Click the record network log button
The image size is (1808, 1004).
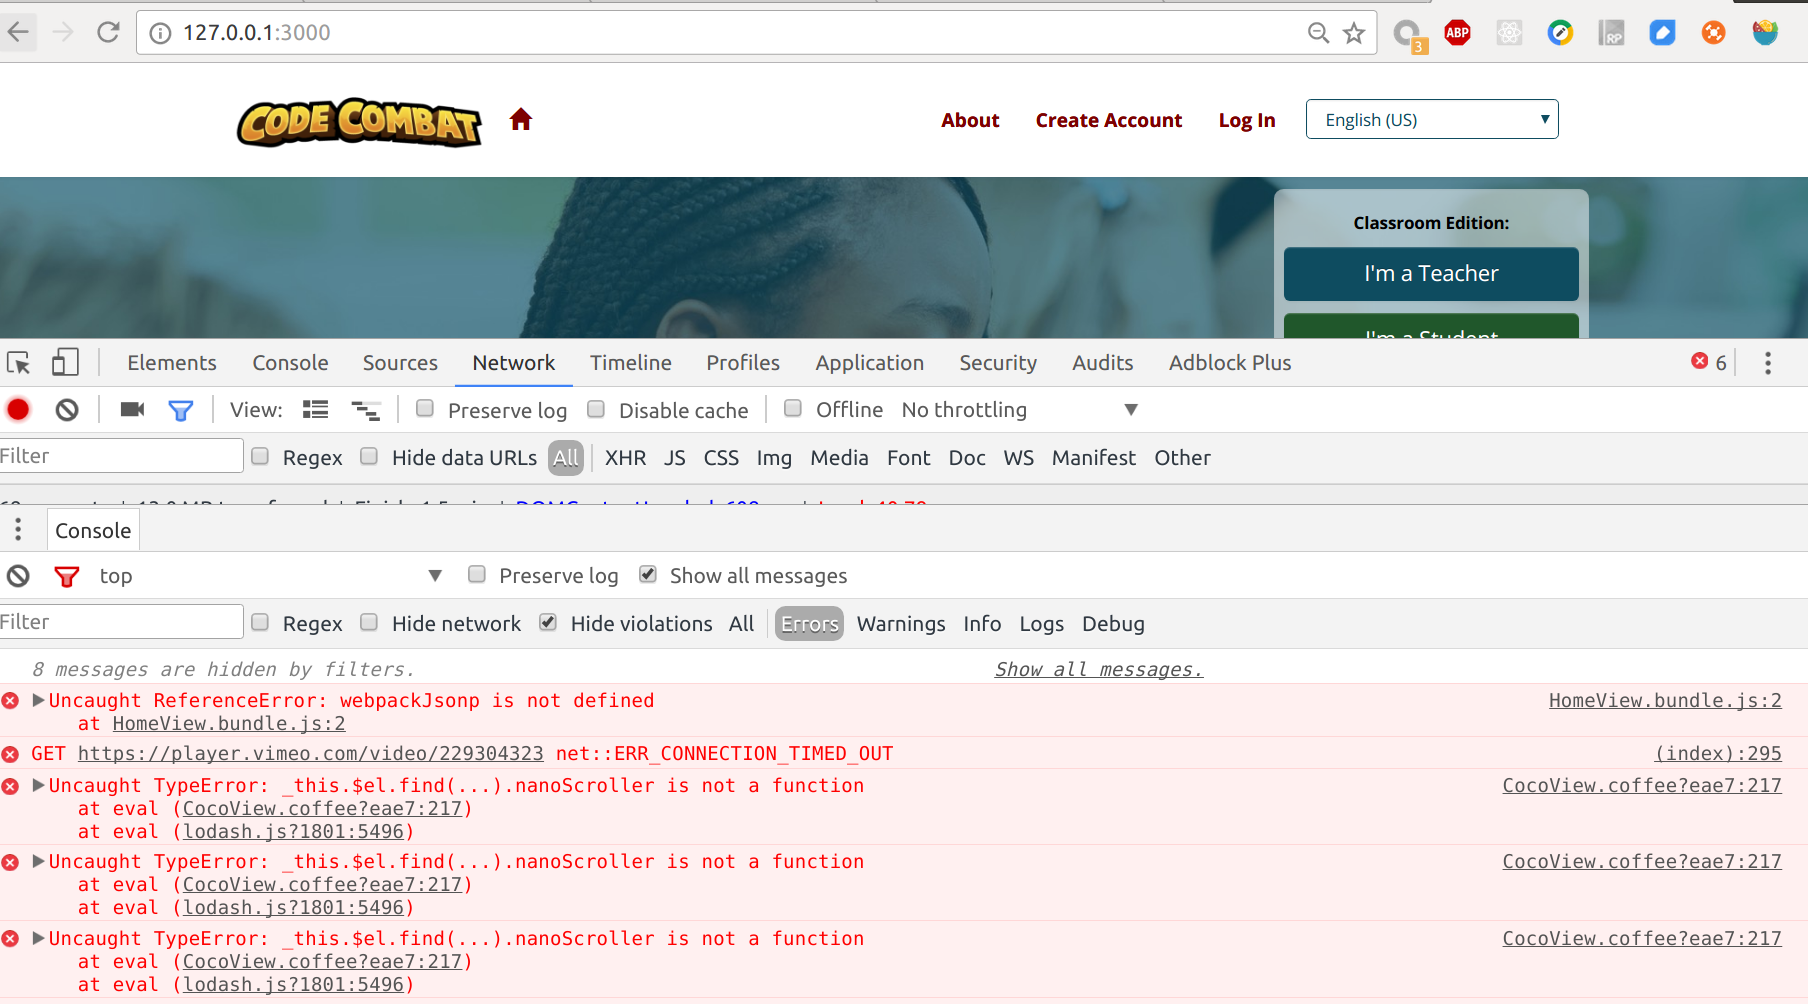18,409
